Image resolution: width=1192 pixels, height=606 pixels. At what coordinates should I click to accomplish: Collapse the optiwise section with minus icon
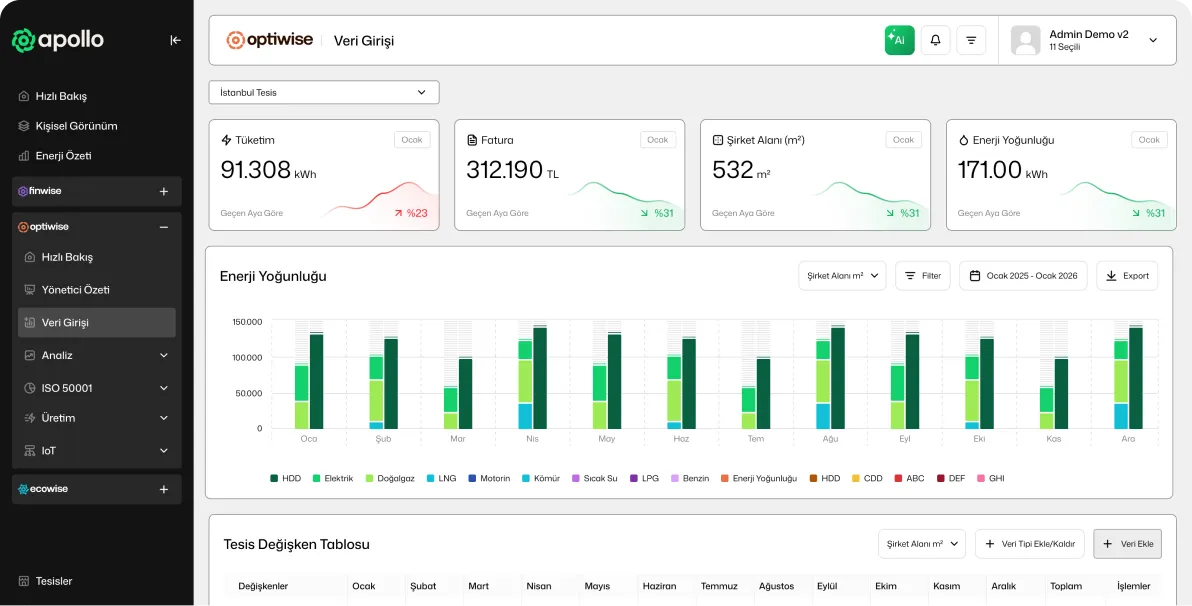pyautogui.click(x=164, y=227)
